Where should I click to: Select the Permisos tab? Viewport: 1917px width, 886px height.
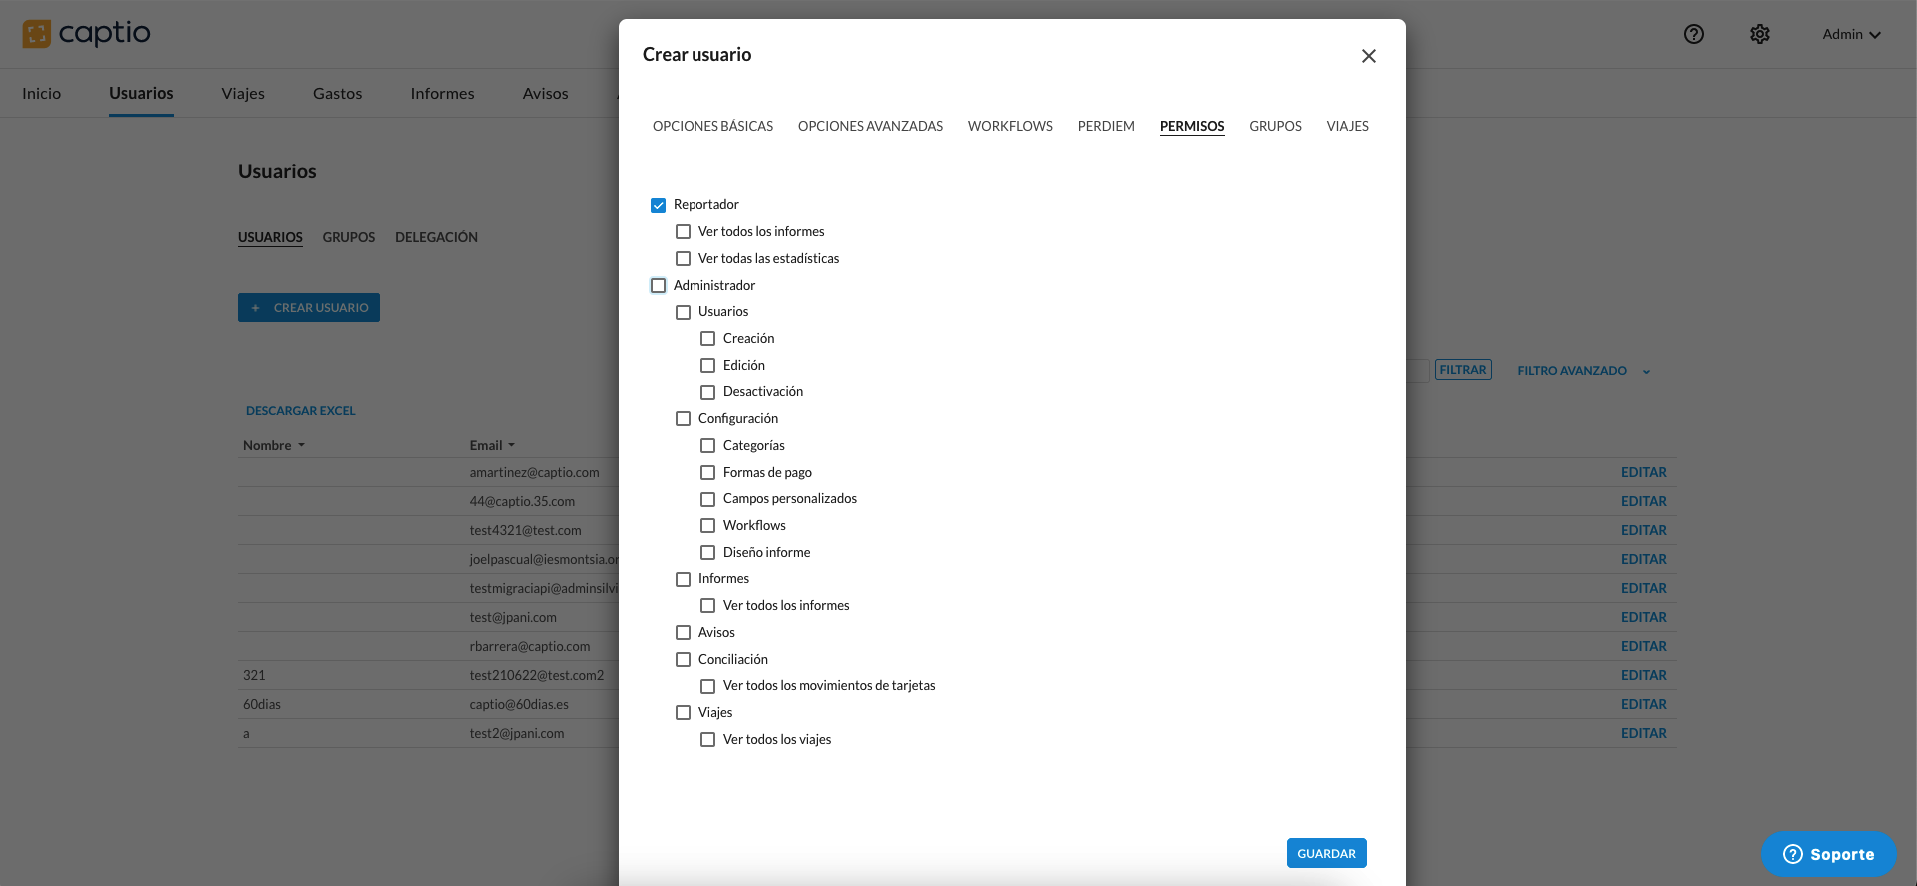(x=1192, y=127)
